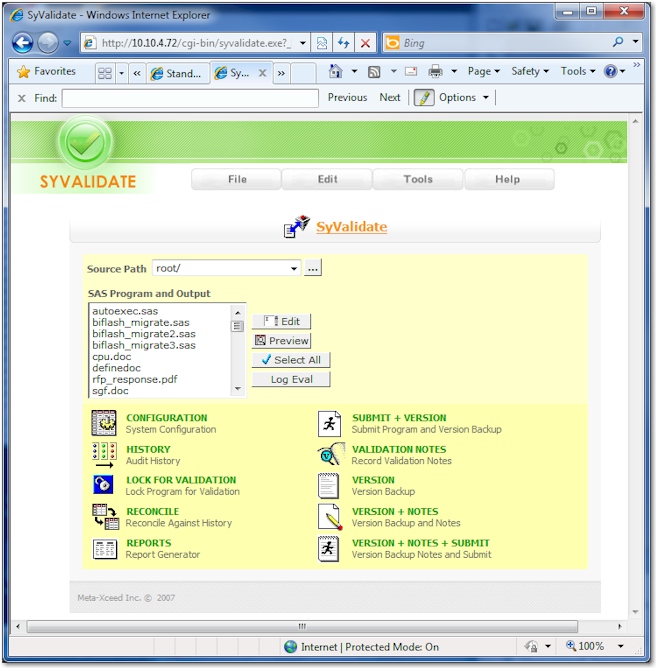
Task: Click the file list scroll down arrow
Action: [x=238, y=389]
